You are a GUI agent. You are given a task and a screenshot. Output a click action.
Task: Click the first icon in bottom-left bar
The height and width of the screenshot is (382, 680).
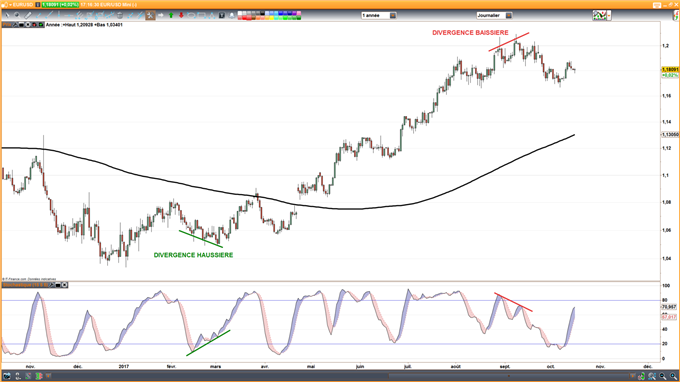[x=7, y=376]
